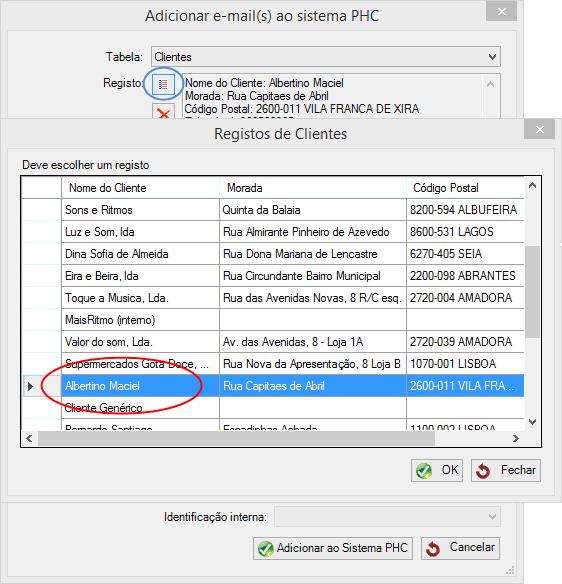Screen dimensions: 562x584
Task: Click the Fechar button
Action: click(506, 470)
